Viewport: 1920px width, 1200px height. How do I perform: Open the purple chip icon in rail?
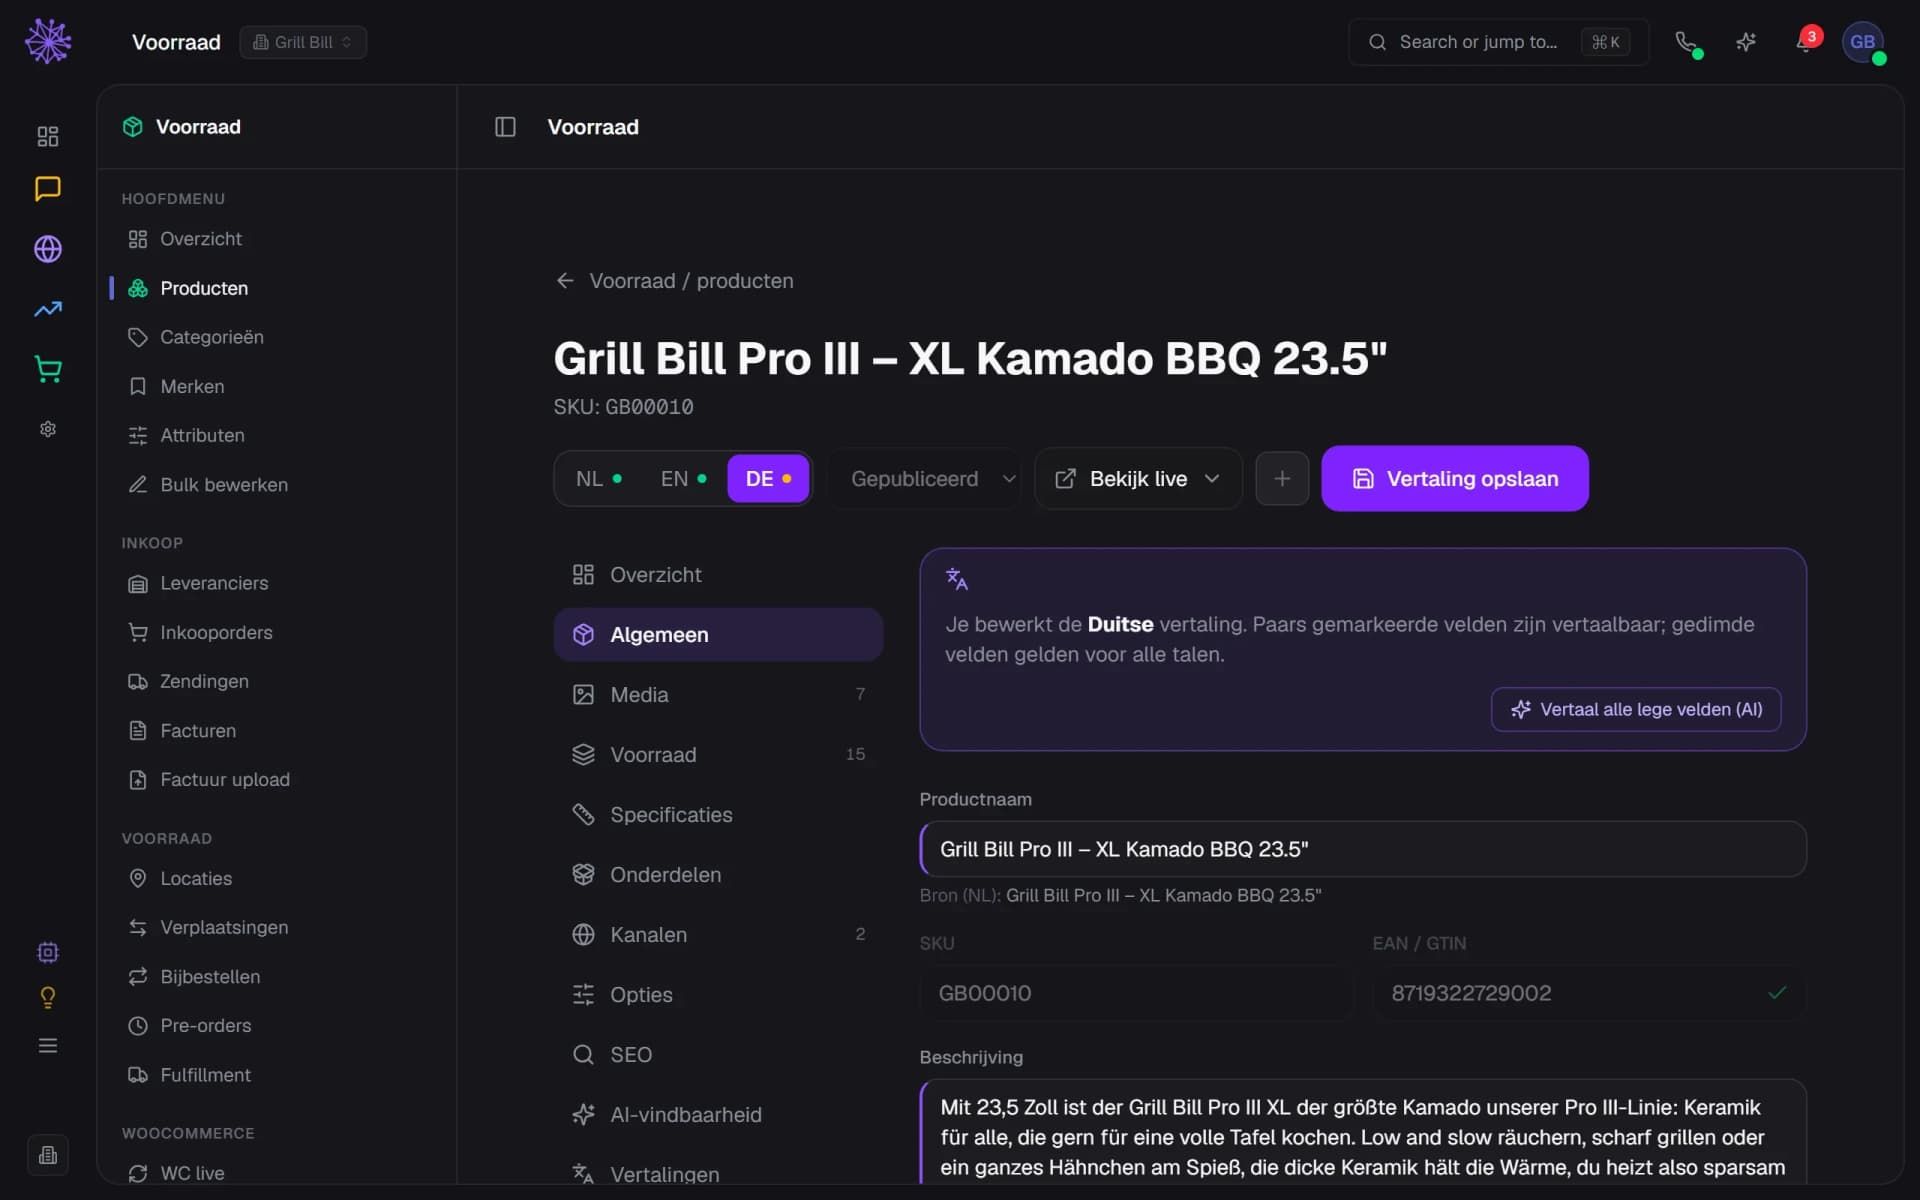[48, 952]
